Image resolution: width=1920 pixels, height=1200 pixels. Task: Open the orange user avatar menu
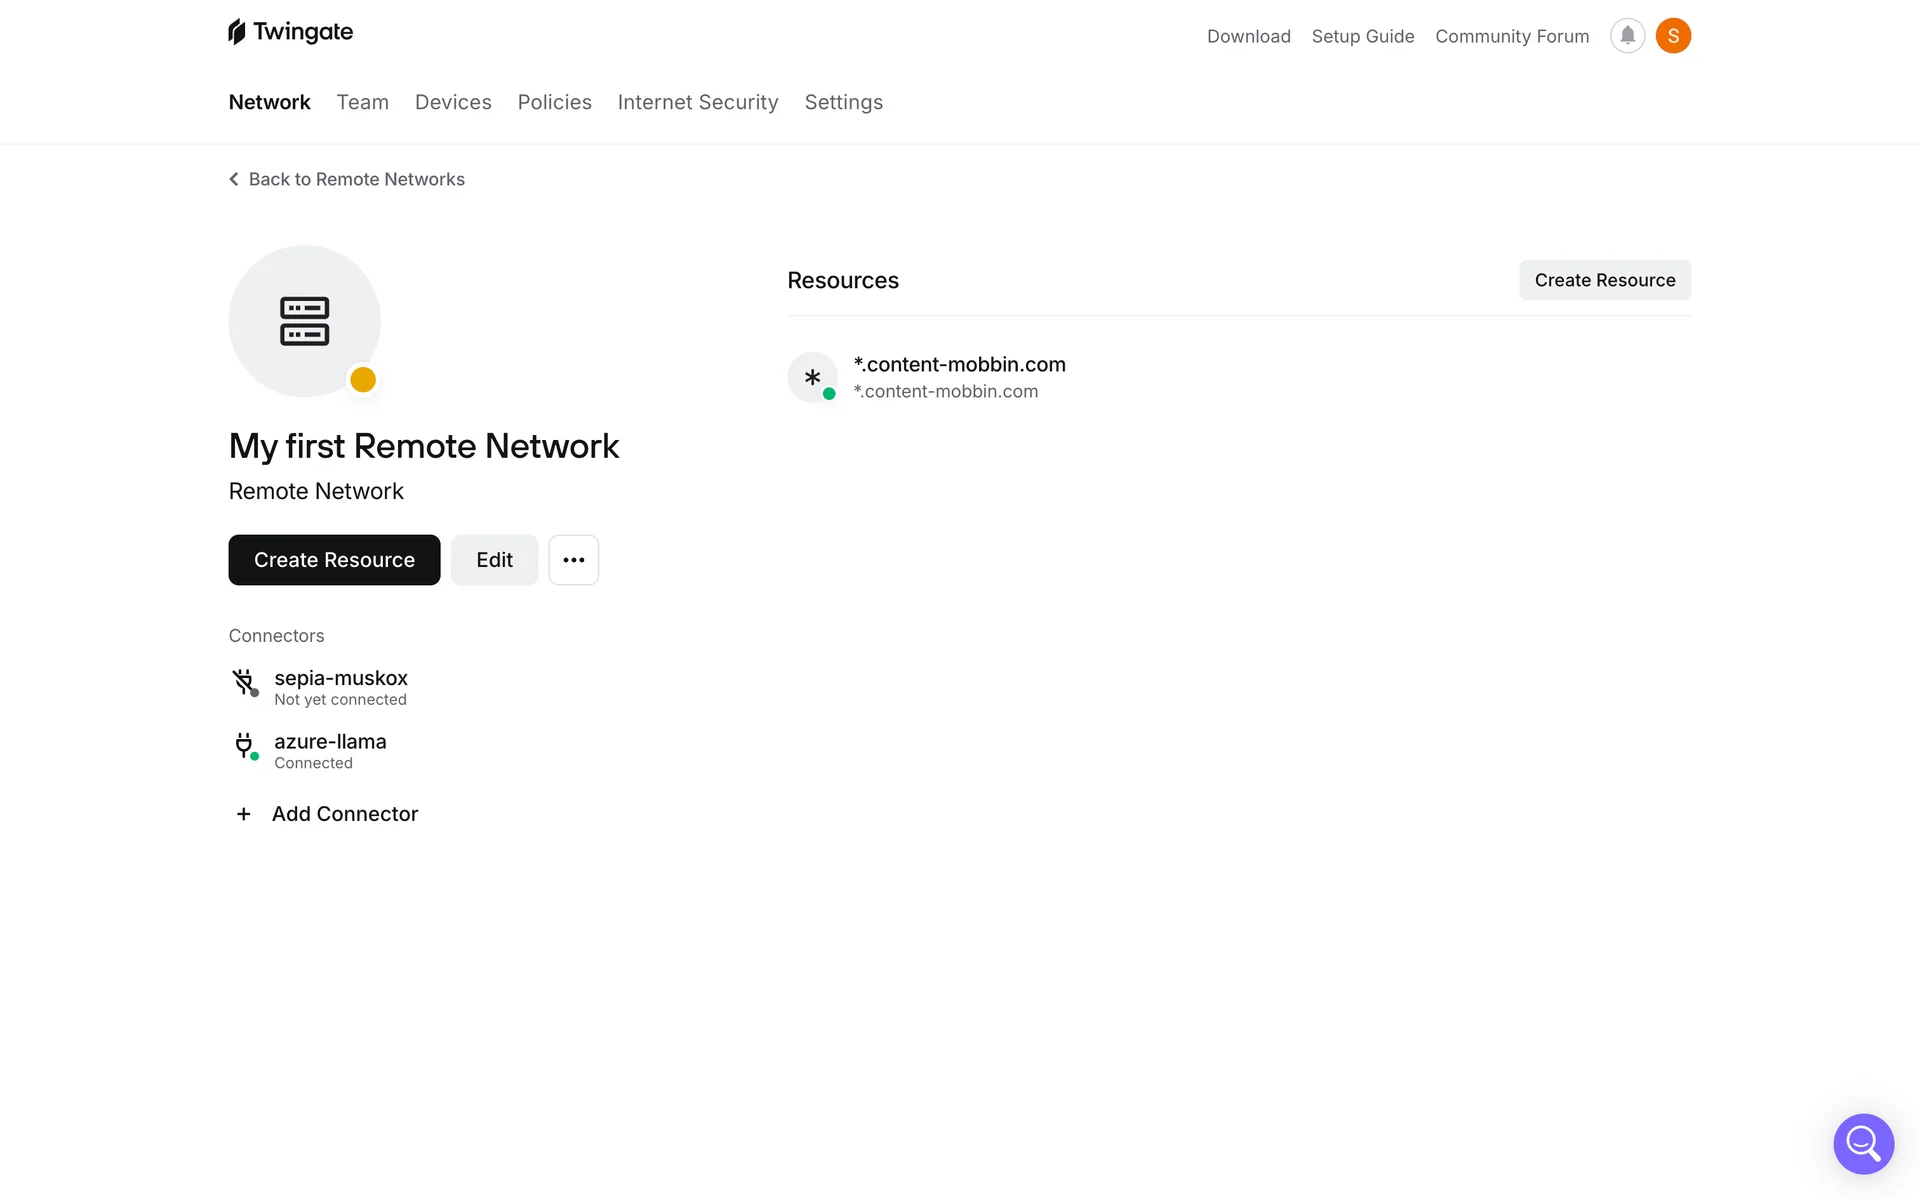pos(1673,36)
